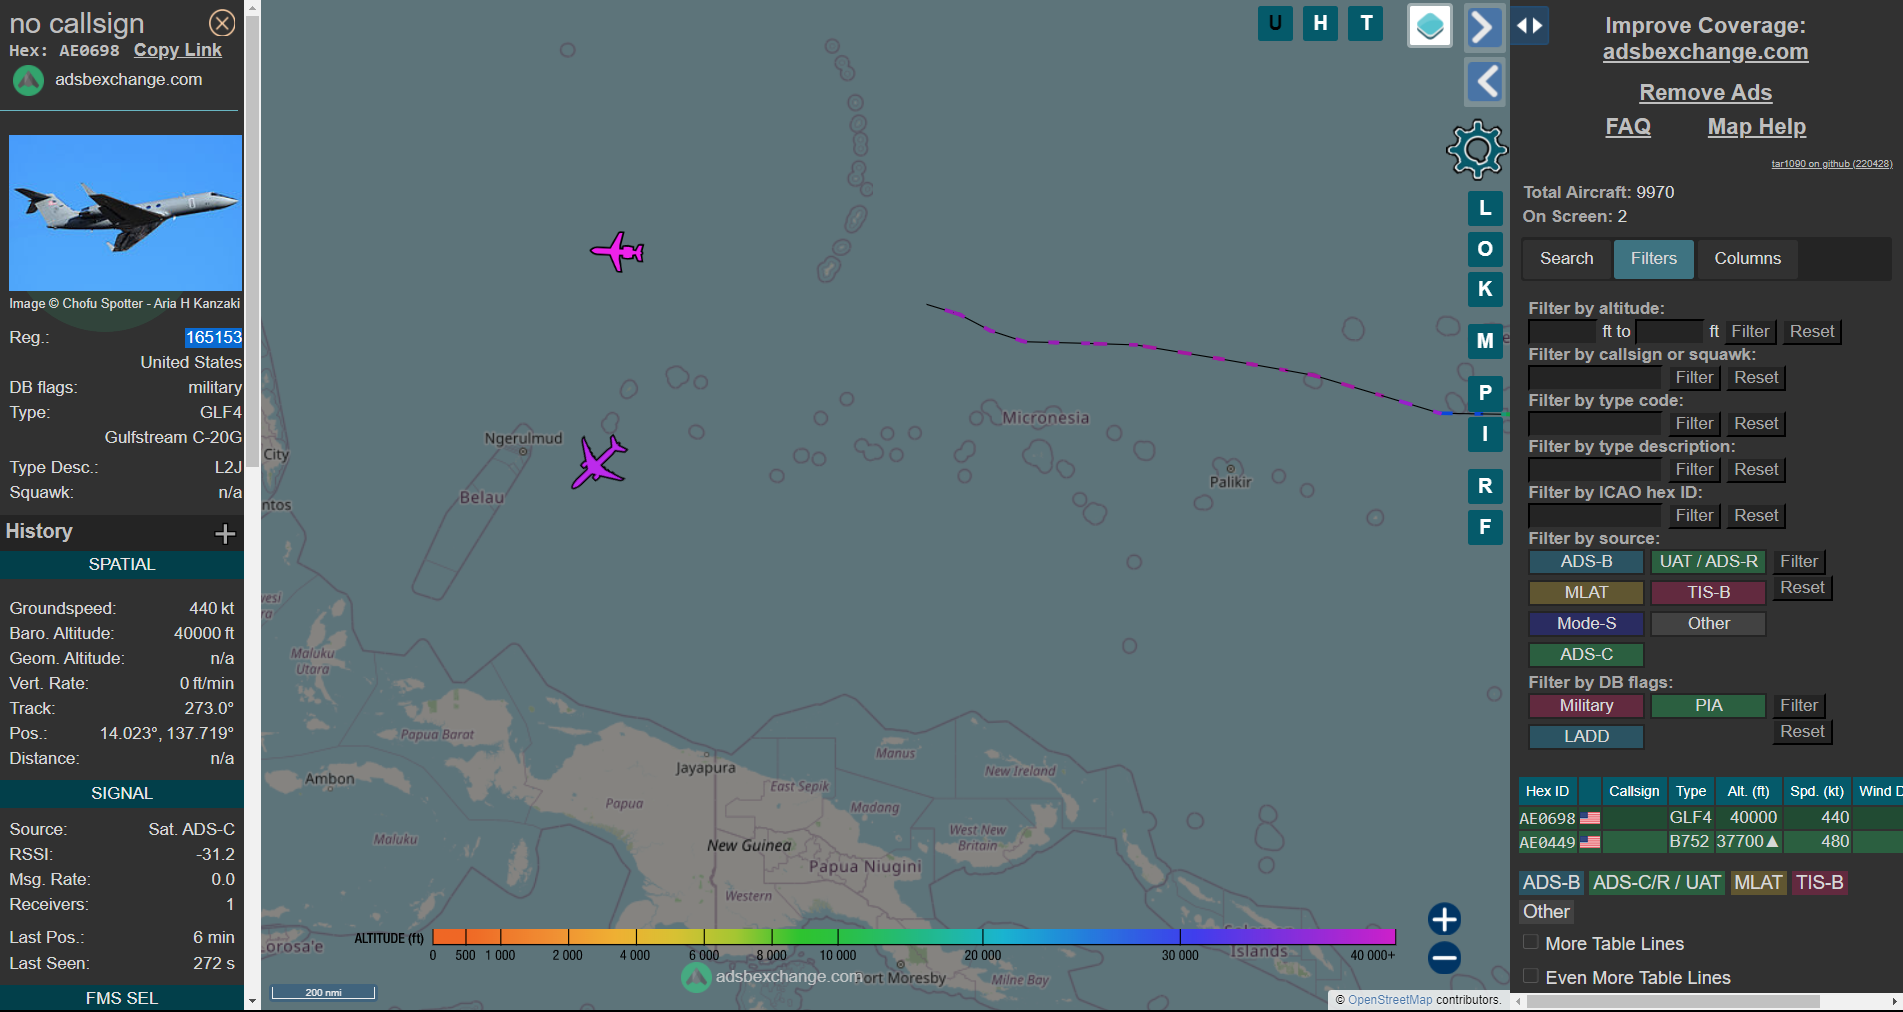The width and height of the screenshot is (1903, 1012).
Task: Click adsbexchange logo in info panel
Action: pyautogui.click(x=28, y=80)
